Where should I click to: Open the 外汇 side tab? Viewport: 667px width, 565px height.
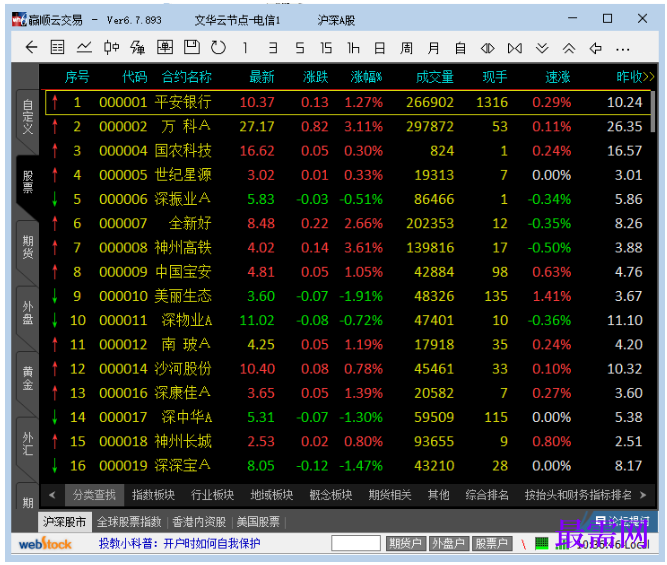click(x=28, y=444)
